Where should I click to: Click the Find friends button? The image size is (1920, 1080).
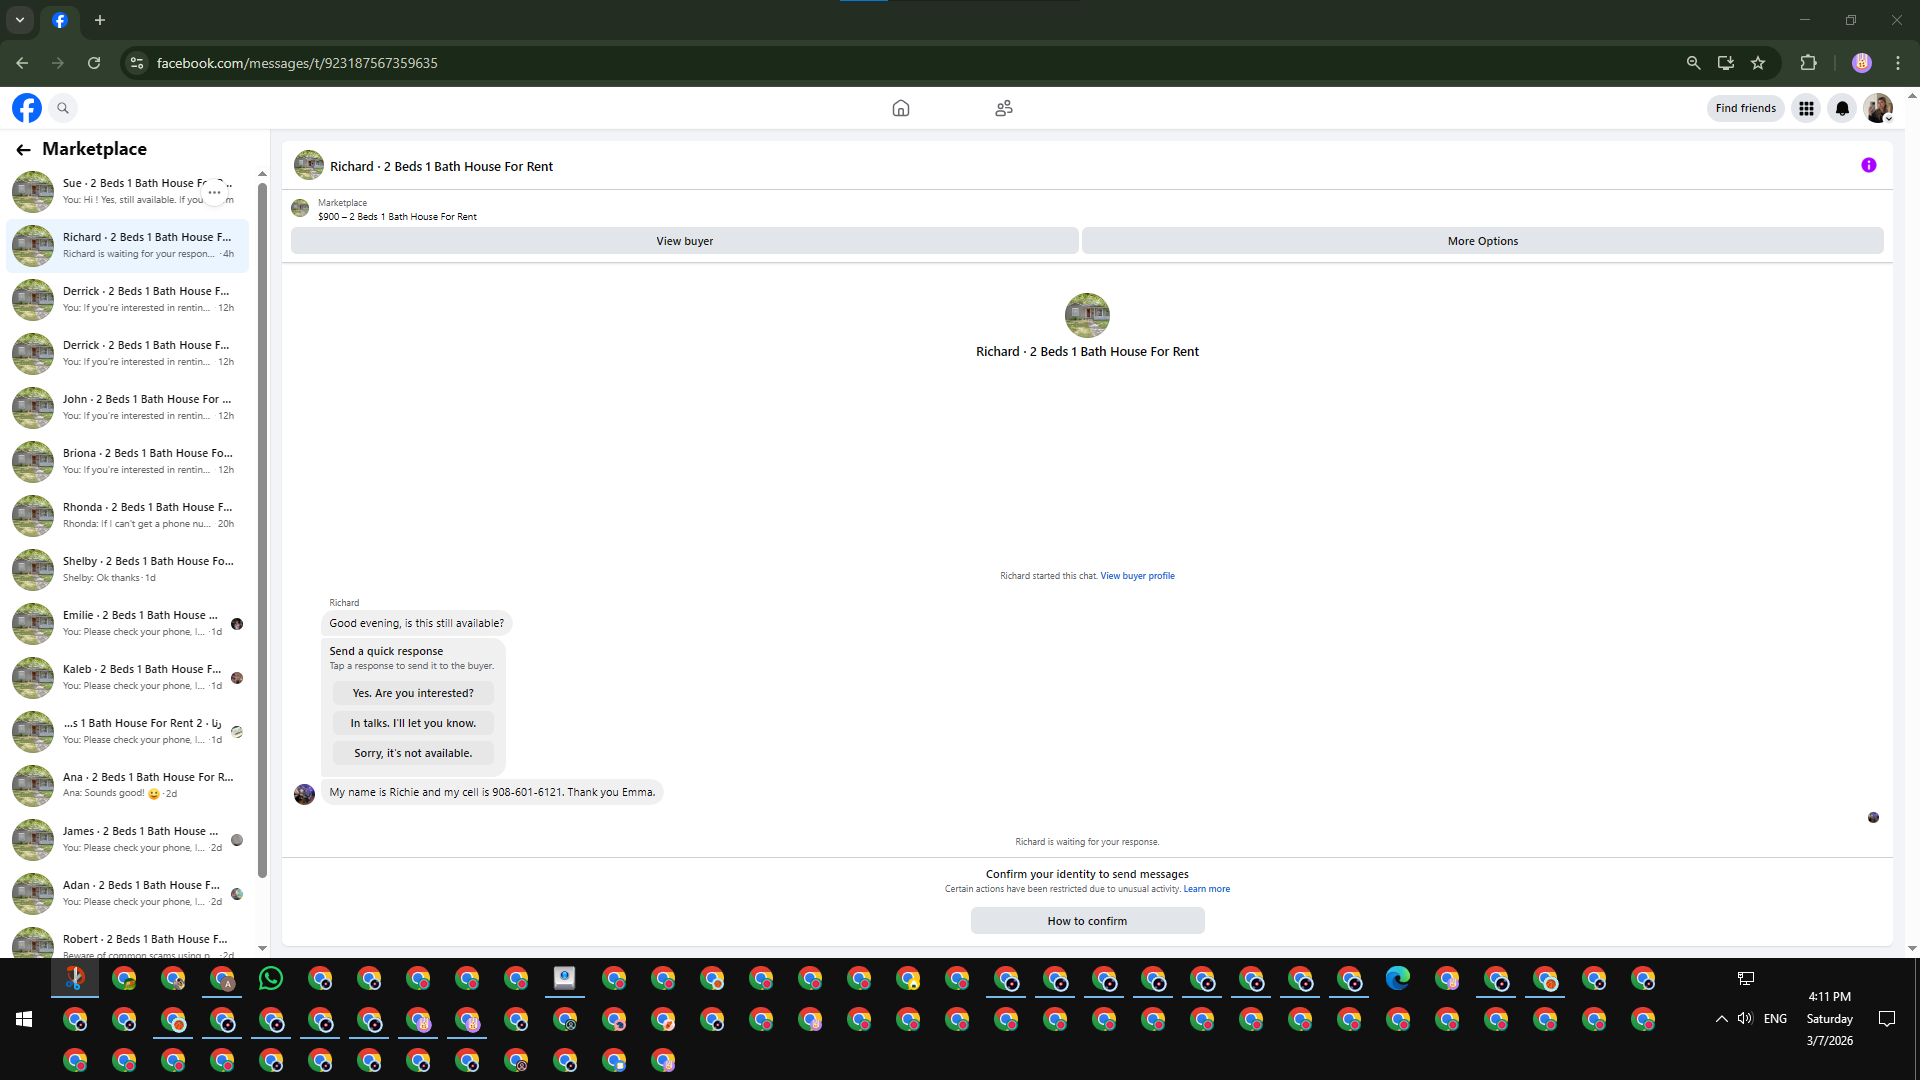click(x=1745, y=108)
